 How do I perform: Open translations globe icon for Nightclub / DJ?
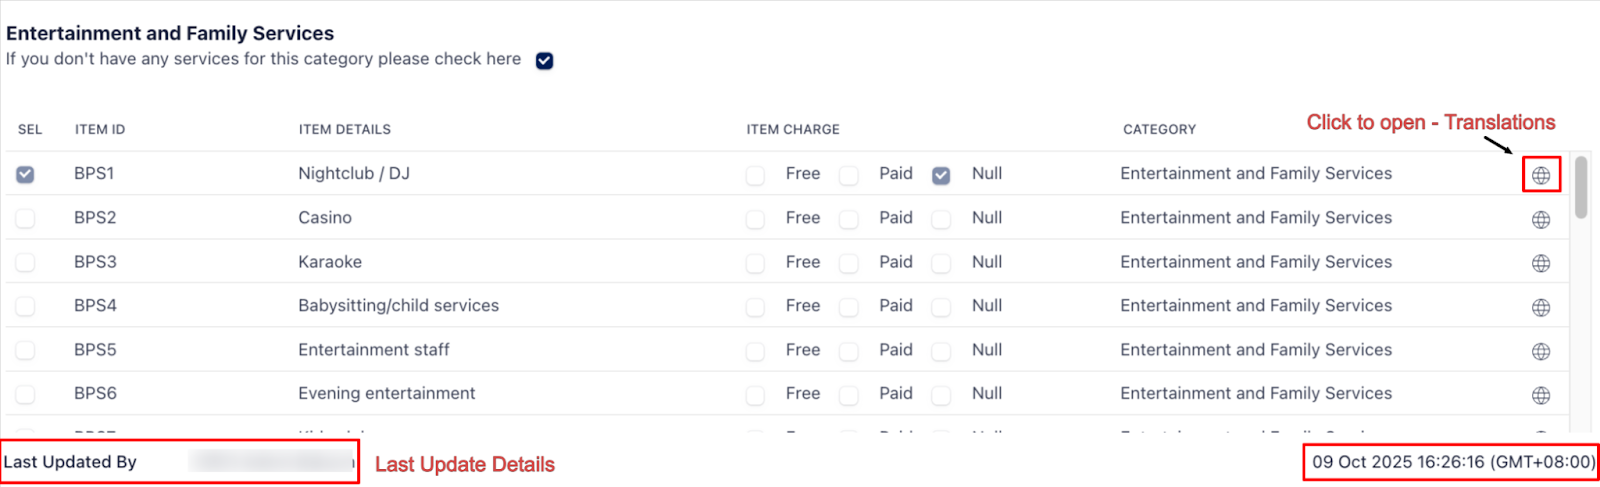(x=1541, y=176)
